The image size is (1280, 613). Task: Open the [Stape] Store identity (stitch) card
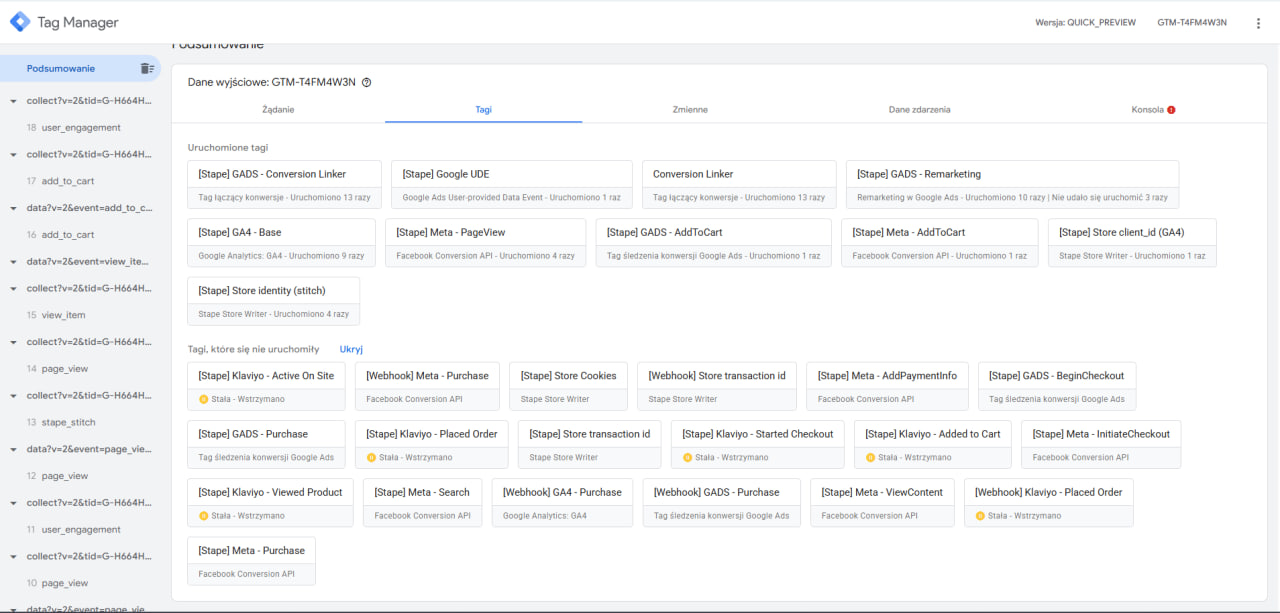(273, 302)
